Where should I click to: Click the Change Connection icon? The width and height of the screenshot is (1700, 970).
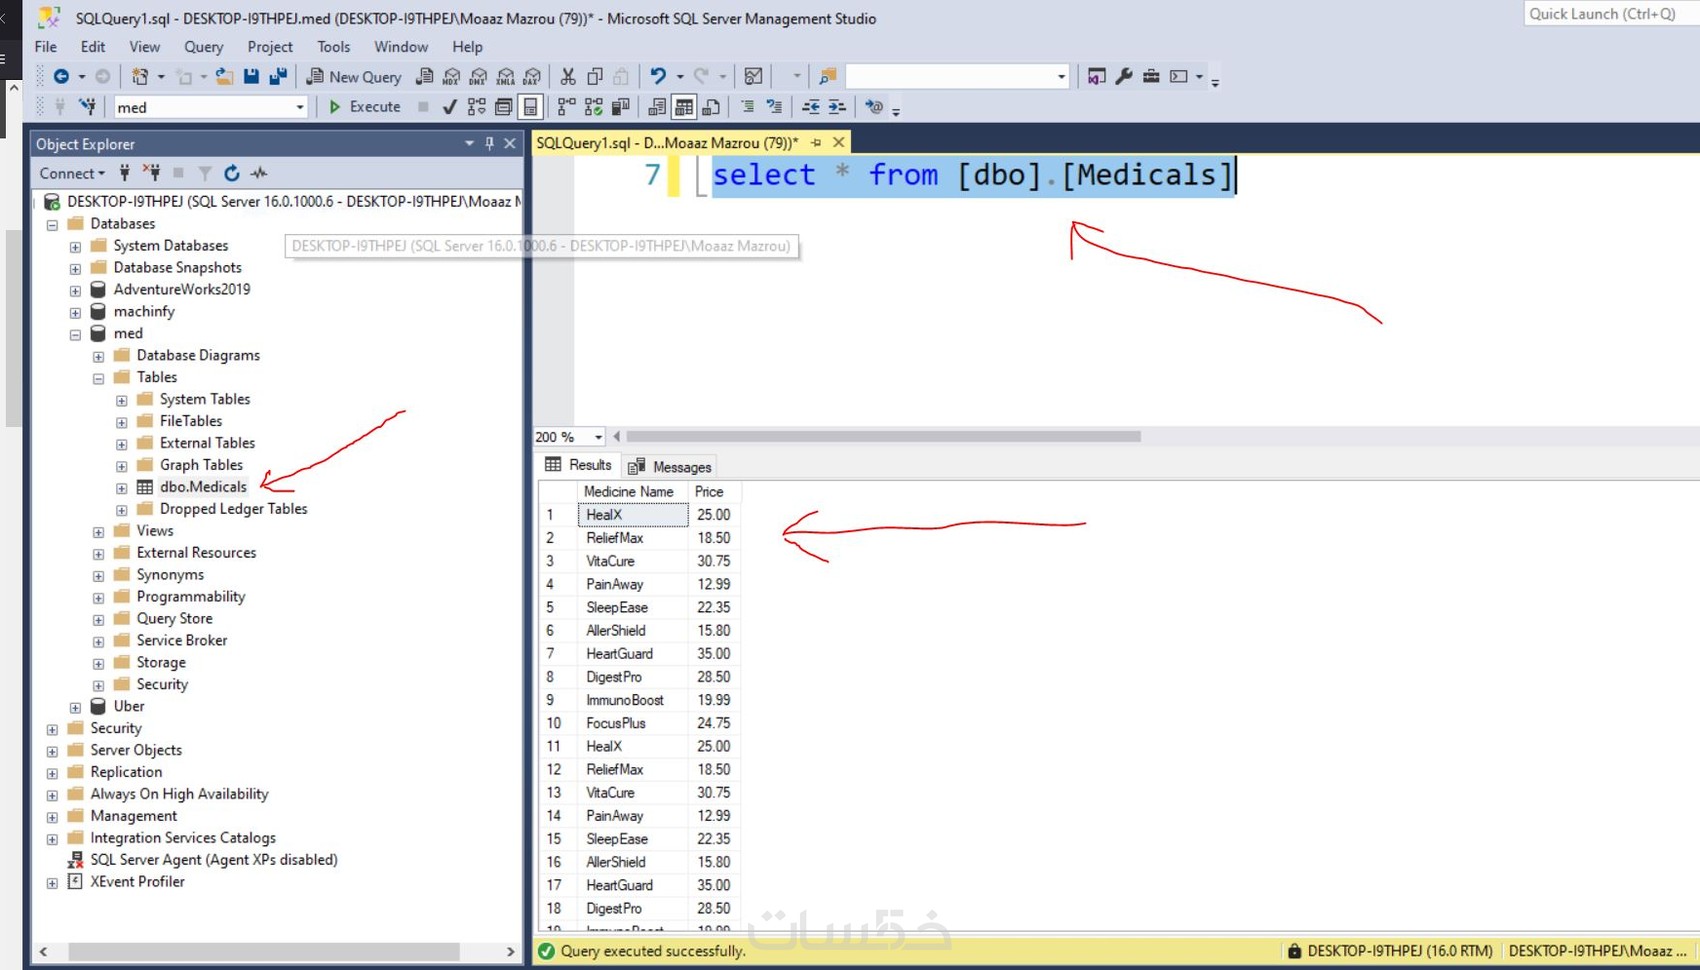click(x=88, y=107)
